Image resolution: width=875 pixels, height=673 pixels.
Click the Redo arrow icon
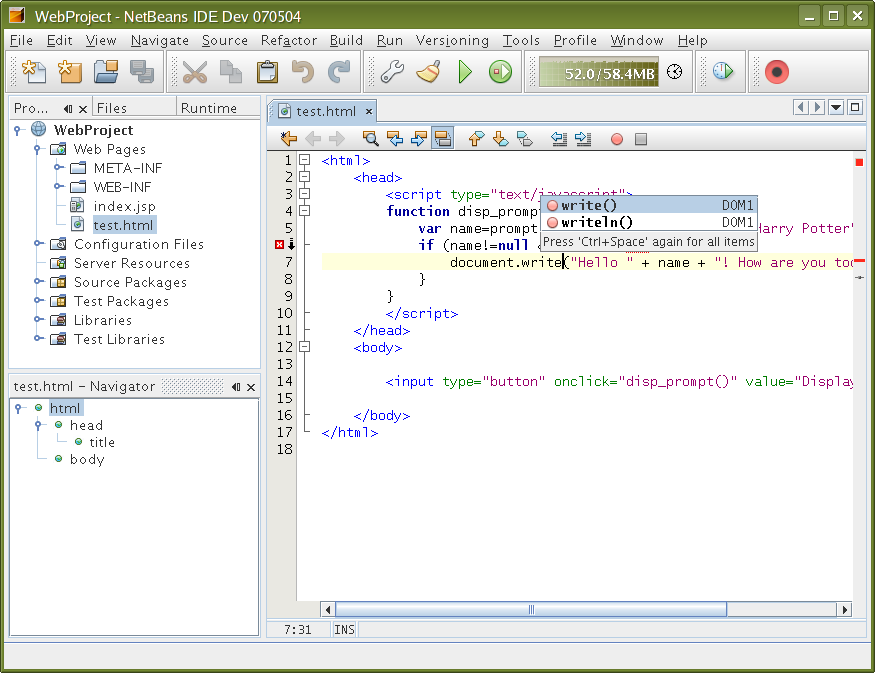(x=339, y=72)
